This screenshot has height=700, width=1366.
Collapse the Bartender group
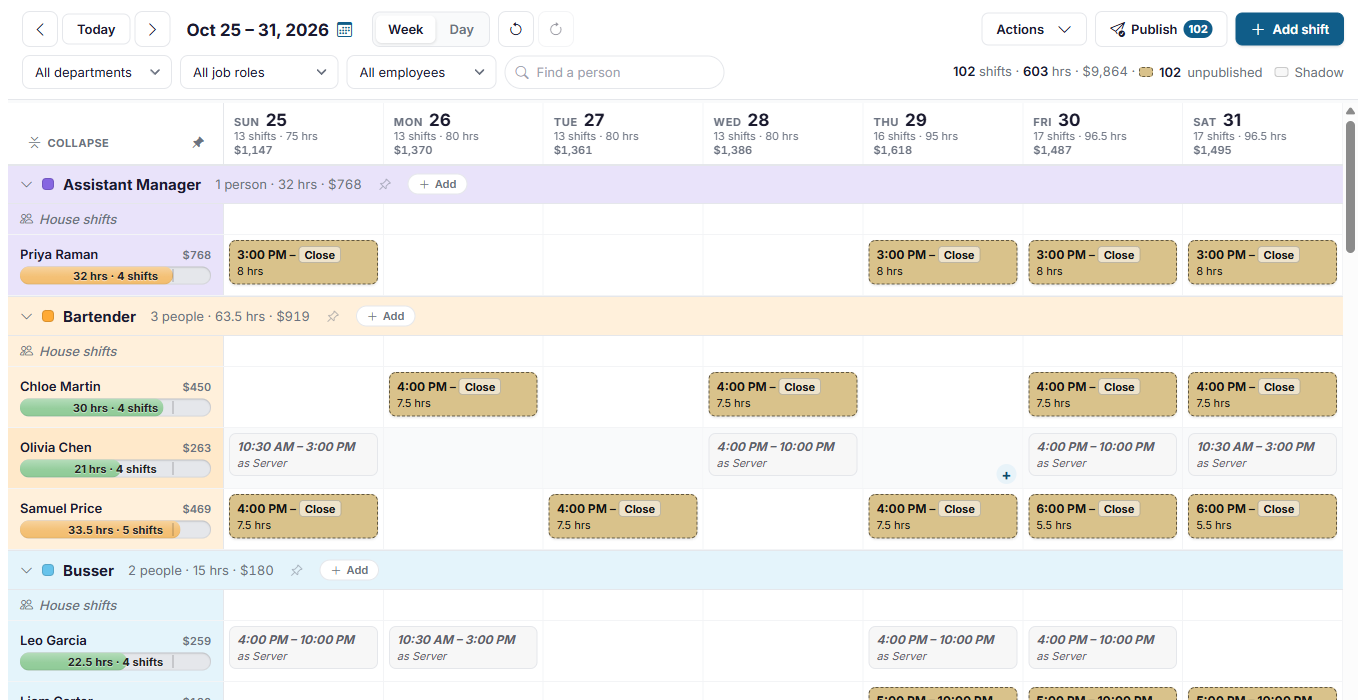coord(27,316)
